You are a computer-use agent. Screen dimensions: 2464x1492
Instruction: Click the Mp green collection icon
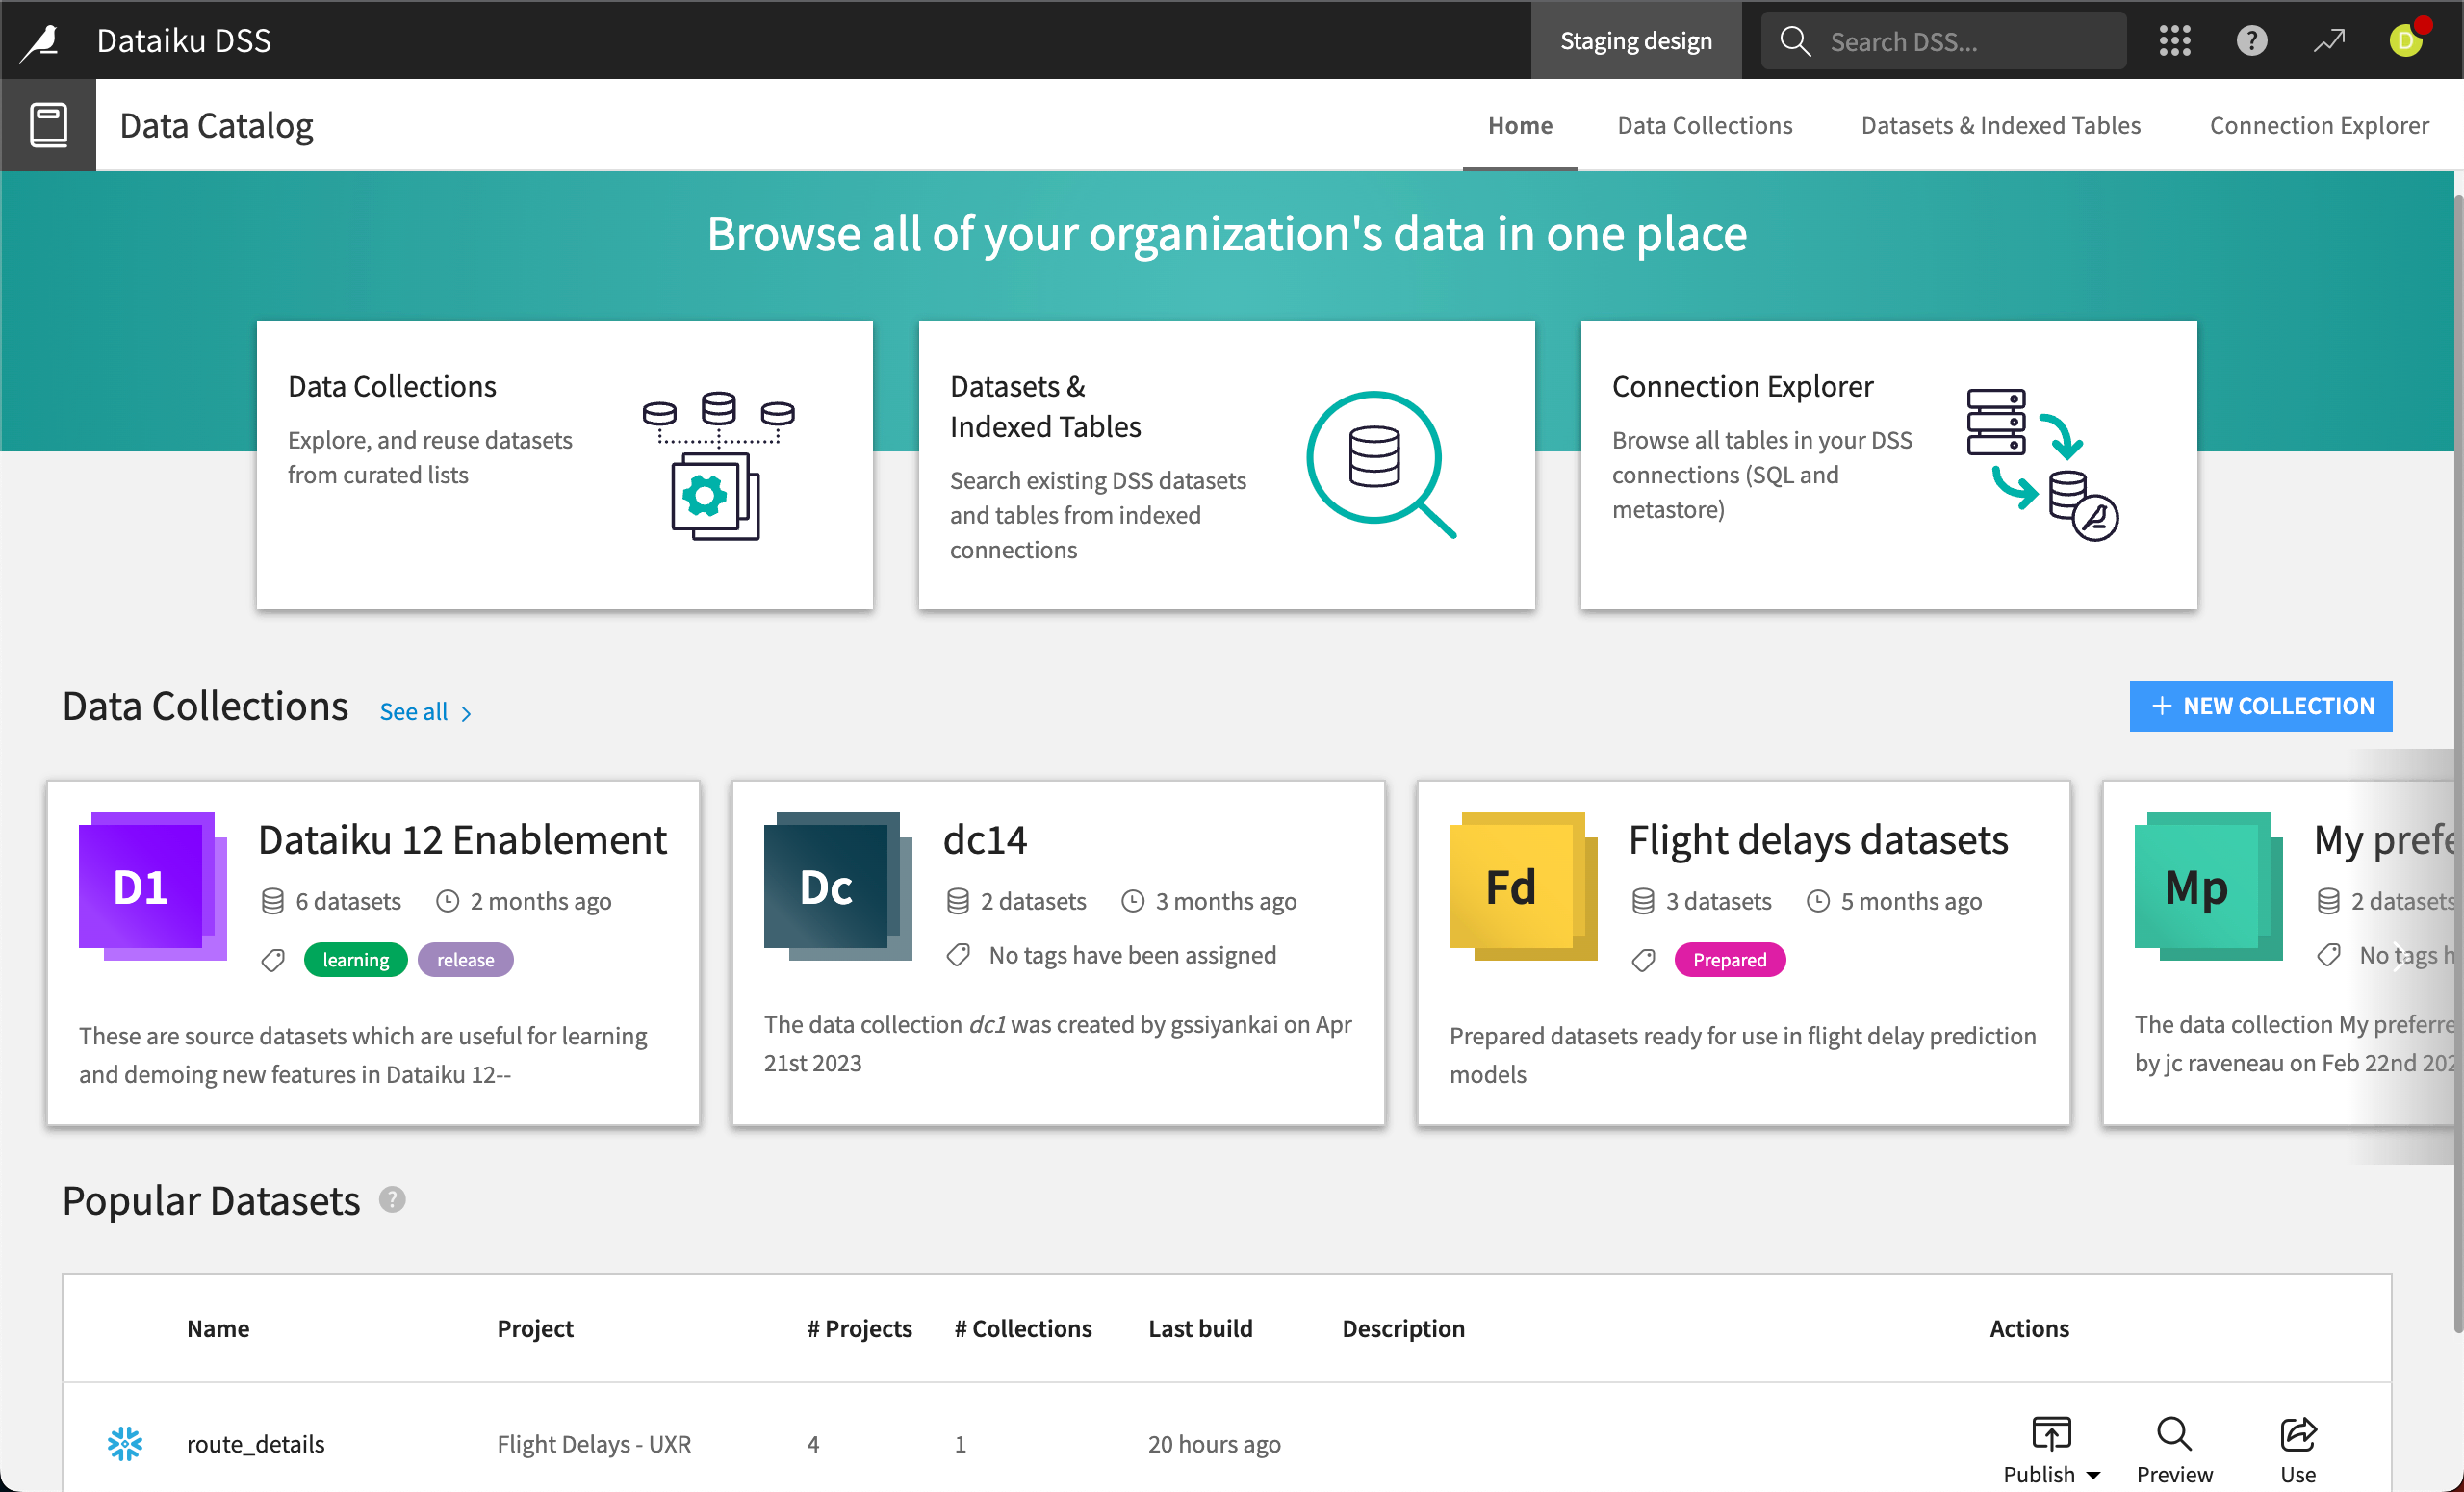point(2208,886)
